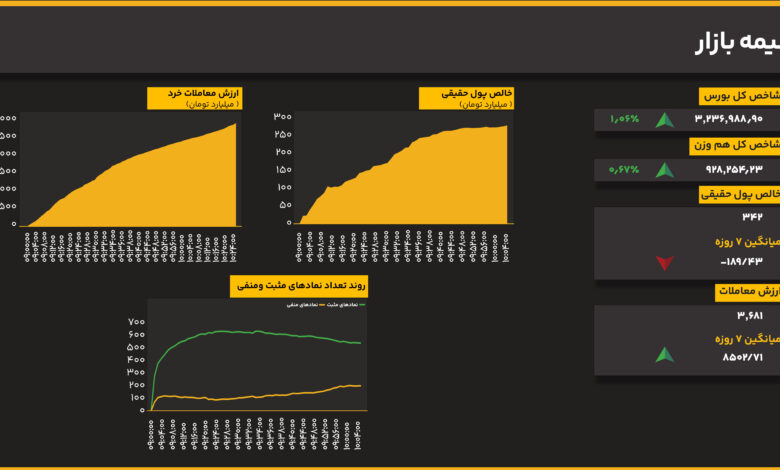Screen dimensions: 780x470
Task: Click the red down arrow next to -189.43
Action: point(664,263)
